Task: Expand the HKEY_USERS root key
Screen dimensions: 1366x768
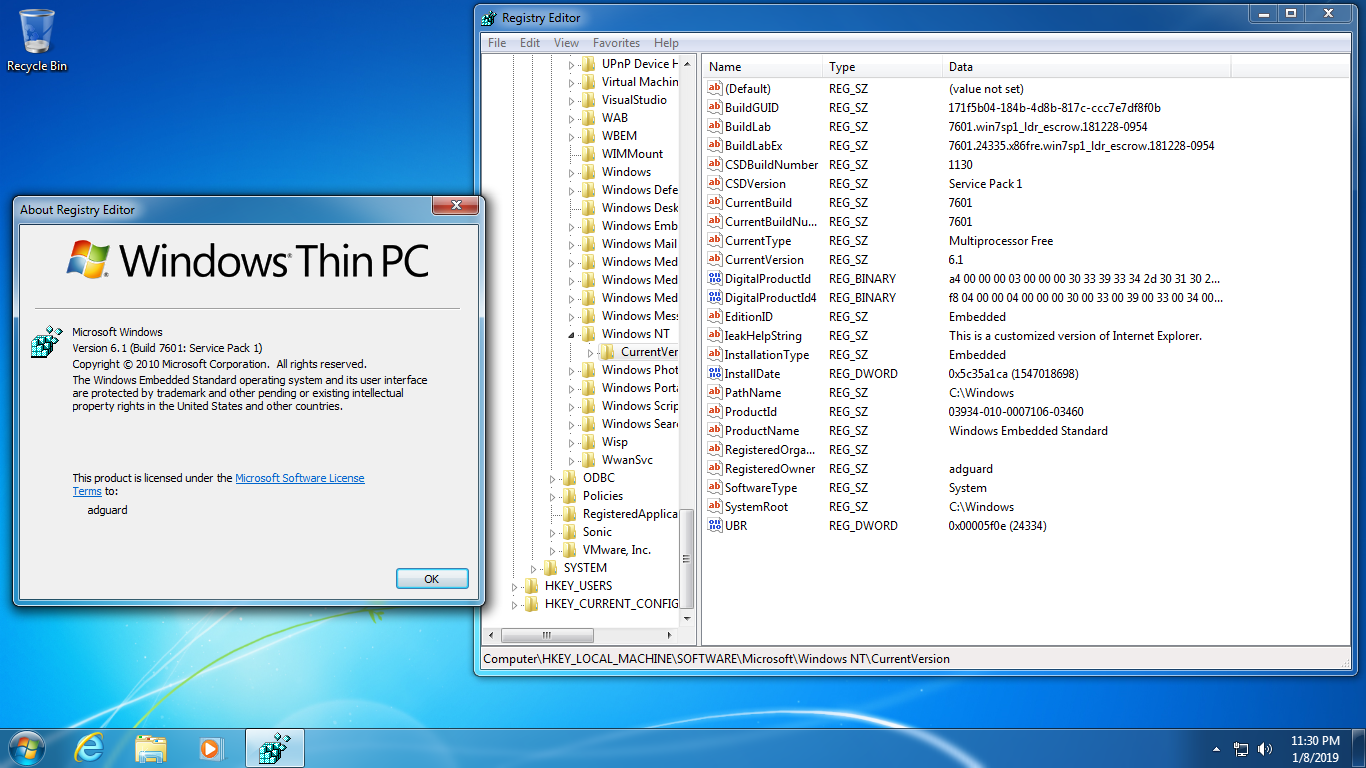Action: [x=515, y=586]
